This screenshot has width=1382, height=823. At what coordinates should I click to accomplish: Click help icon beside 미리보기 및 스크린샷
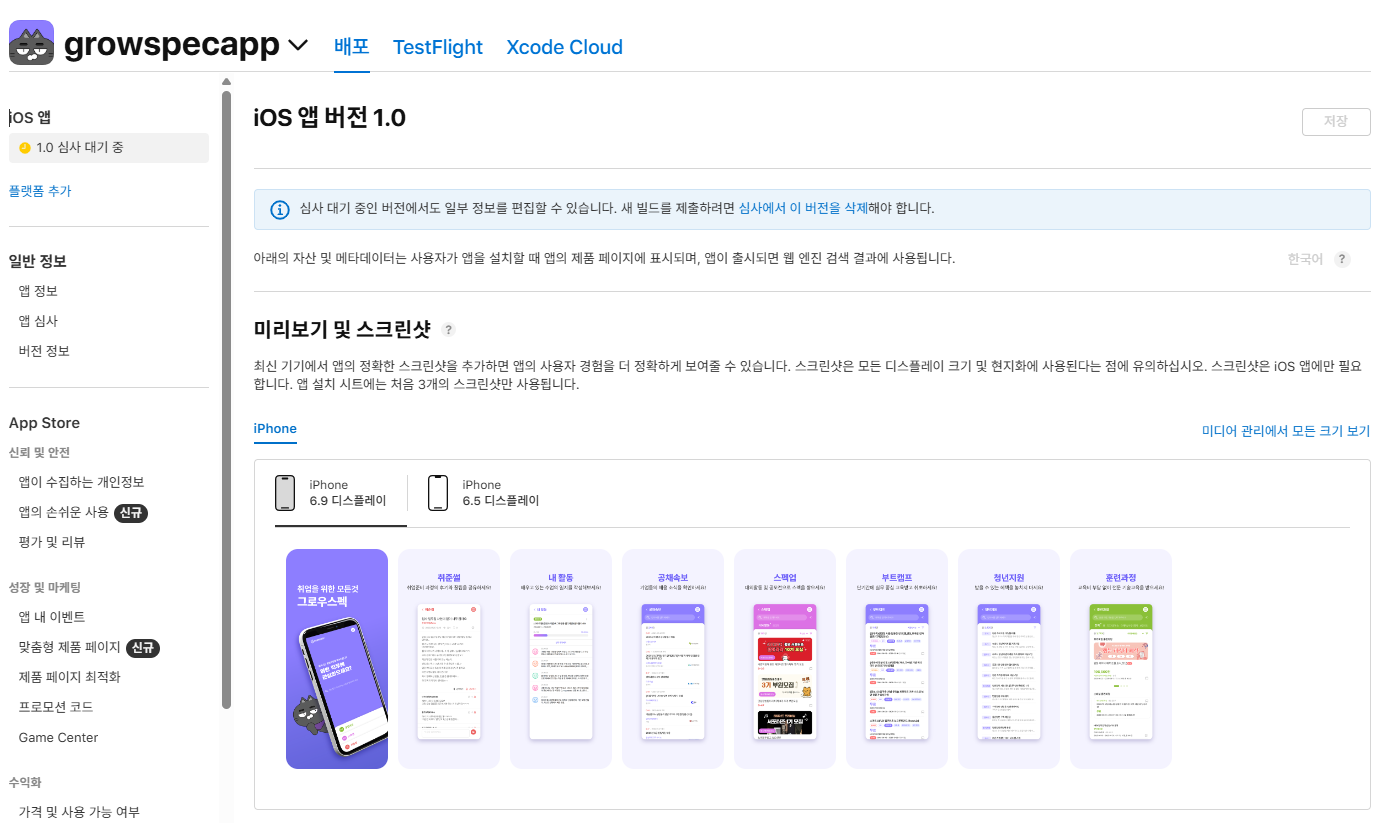[x=449, y=330]
